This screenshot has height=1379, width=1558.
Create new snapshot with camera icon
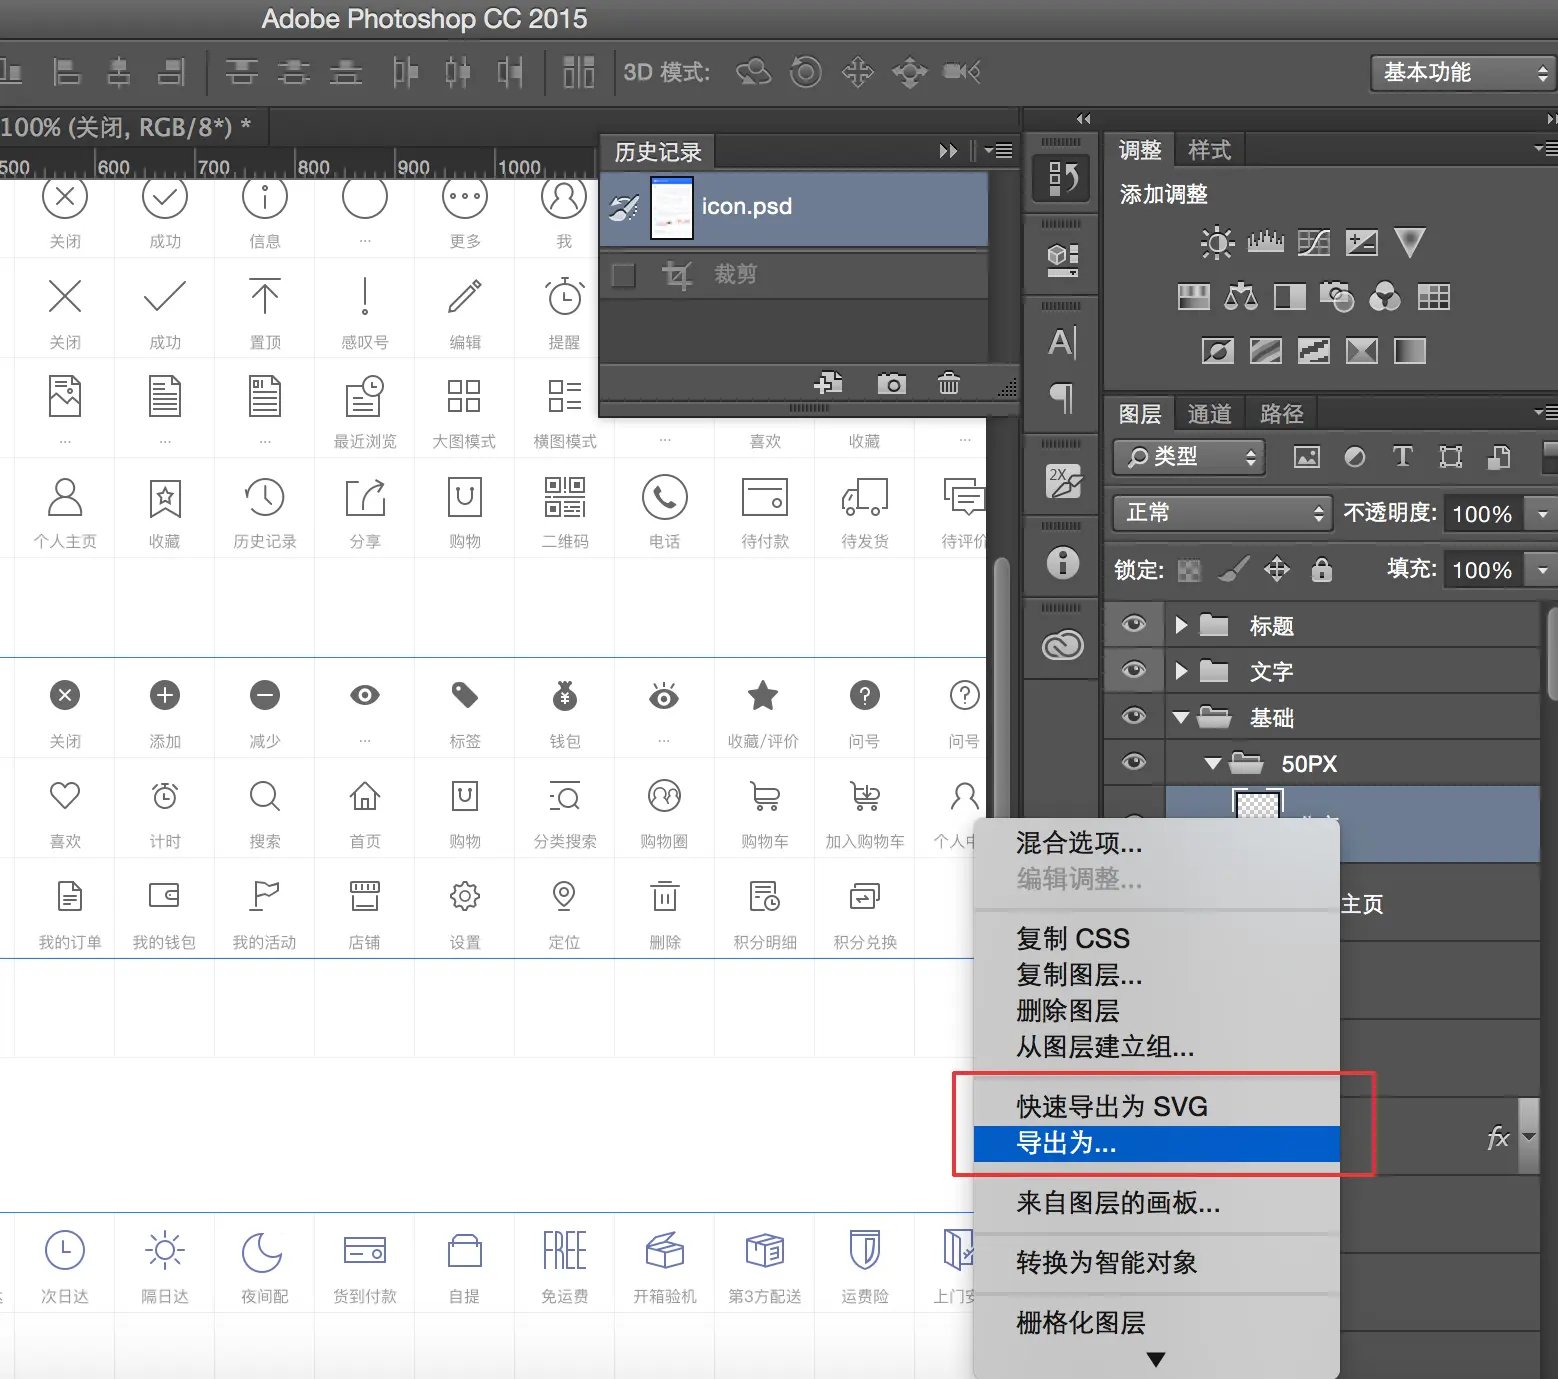click(891, 383)
